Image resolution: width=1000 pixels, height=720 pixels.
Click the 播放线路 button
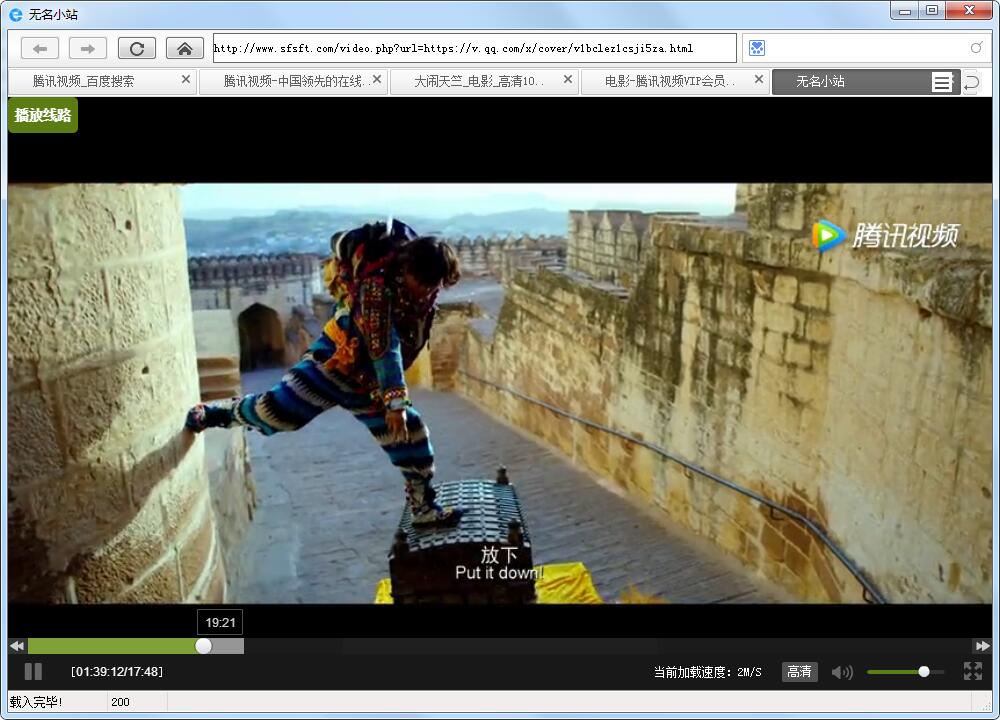pyautogui.click(x=43, y=115)
